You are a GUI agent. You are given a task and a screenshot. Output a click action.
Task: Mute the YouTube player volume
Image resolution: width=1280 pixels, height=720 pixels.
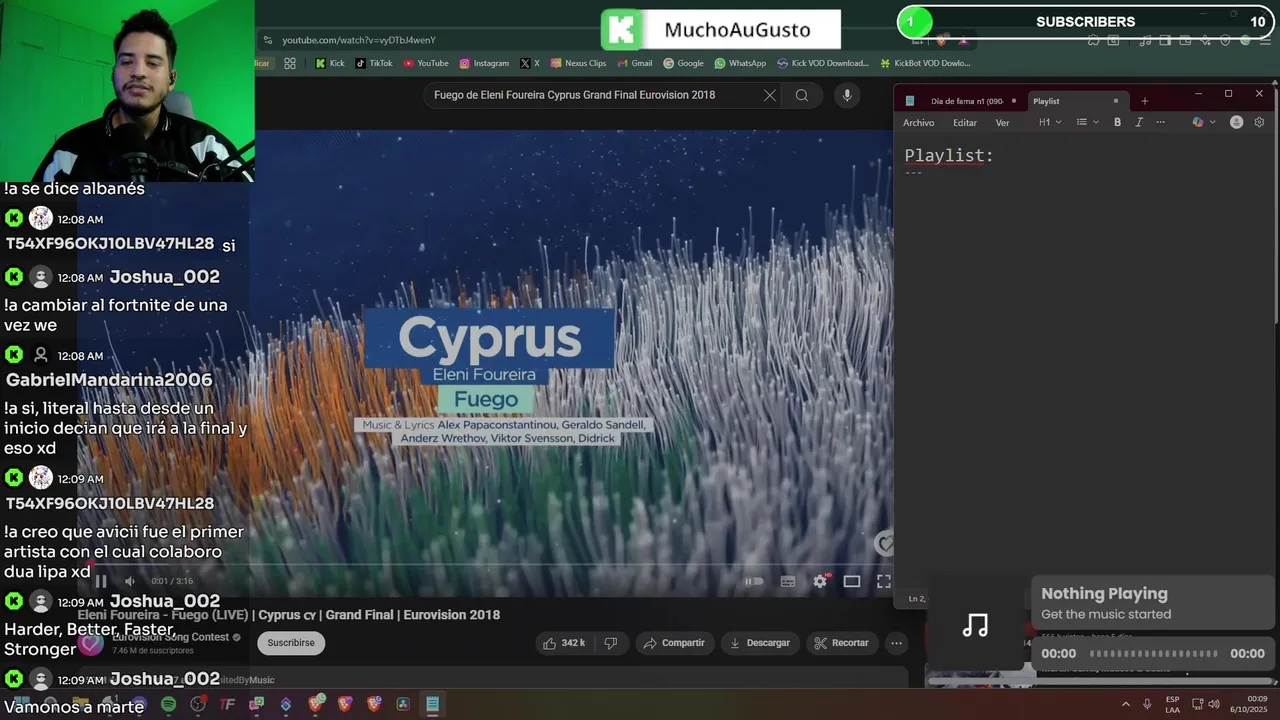(130, 581)
